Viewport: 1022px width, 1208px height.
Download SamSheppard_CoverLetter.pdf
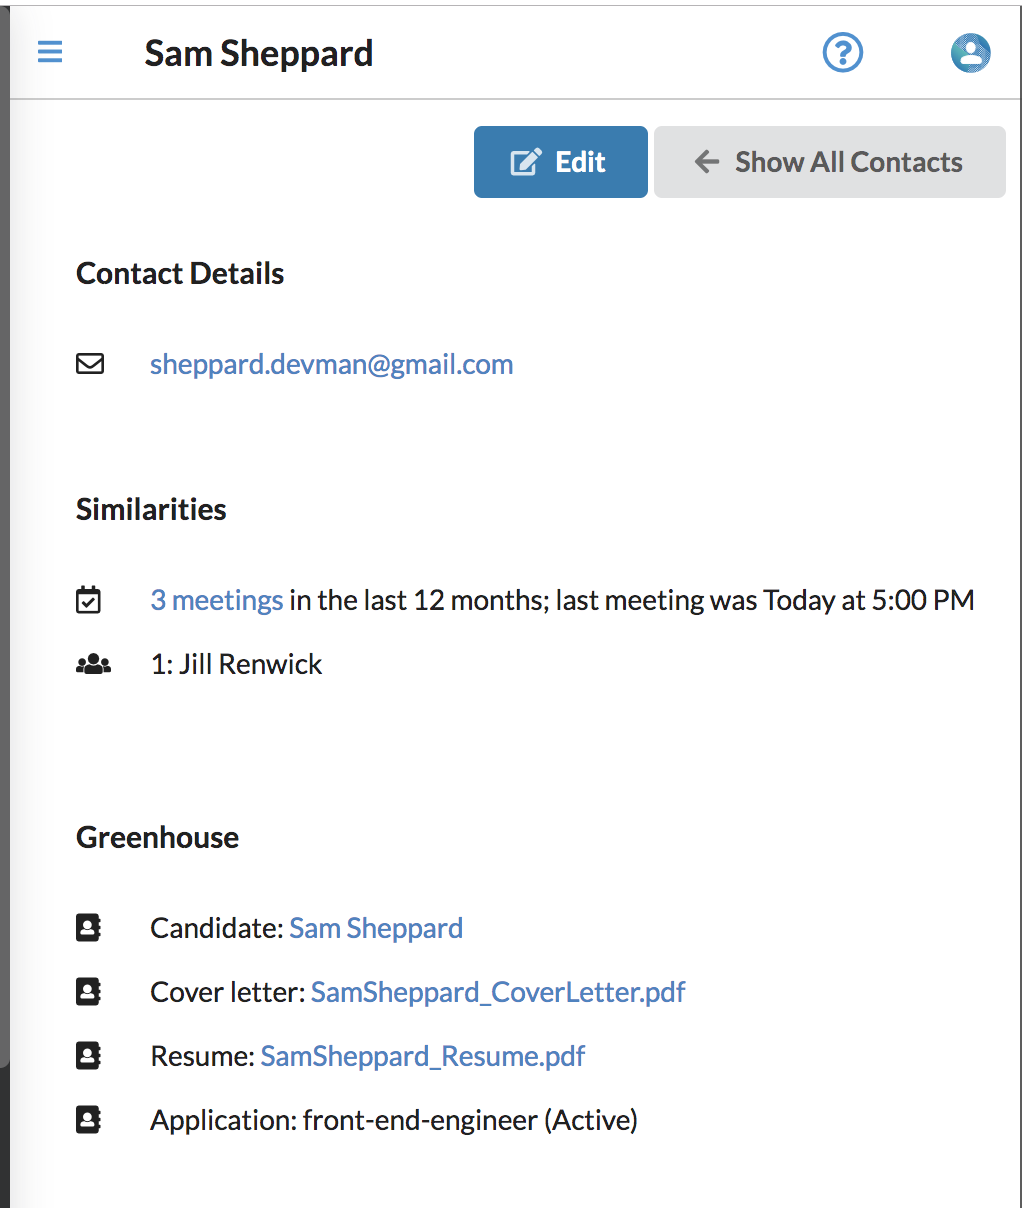click(498, 992)
